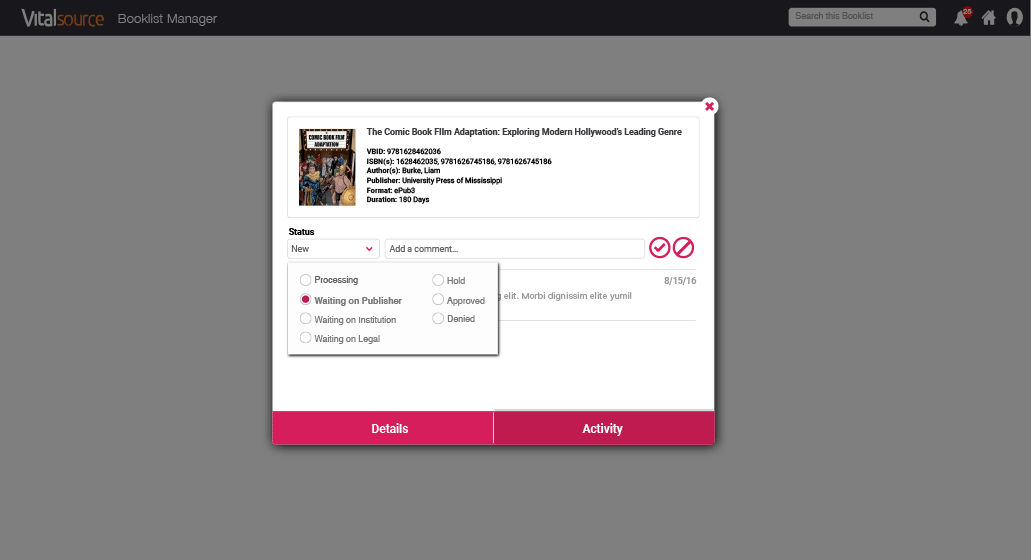Click the notifications bell icon

(x=961, y=18)
